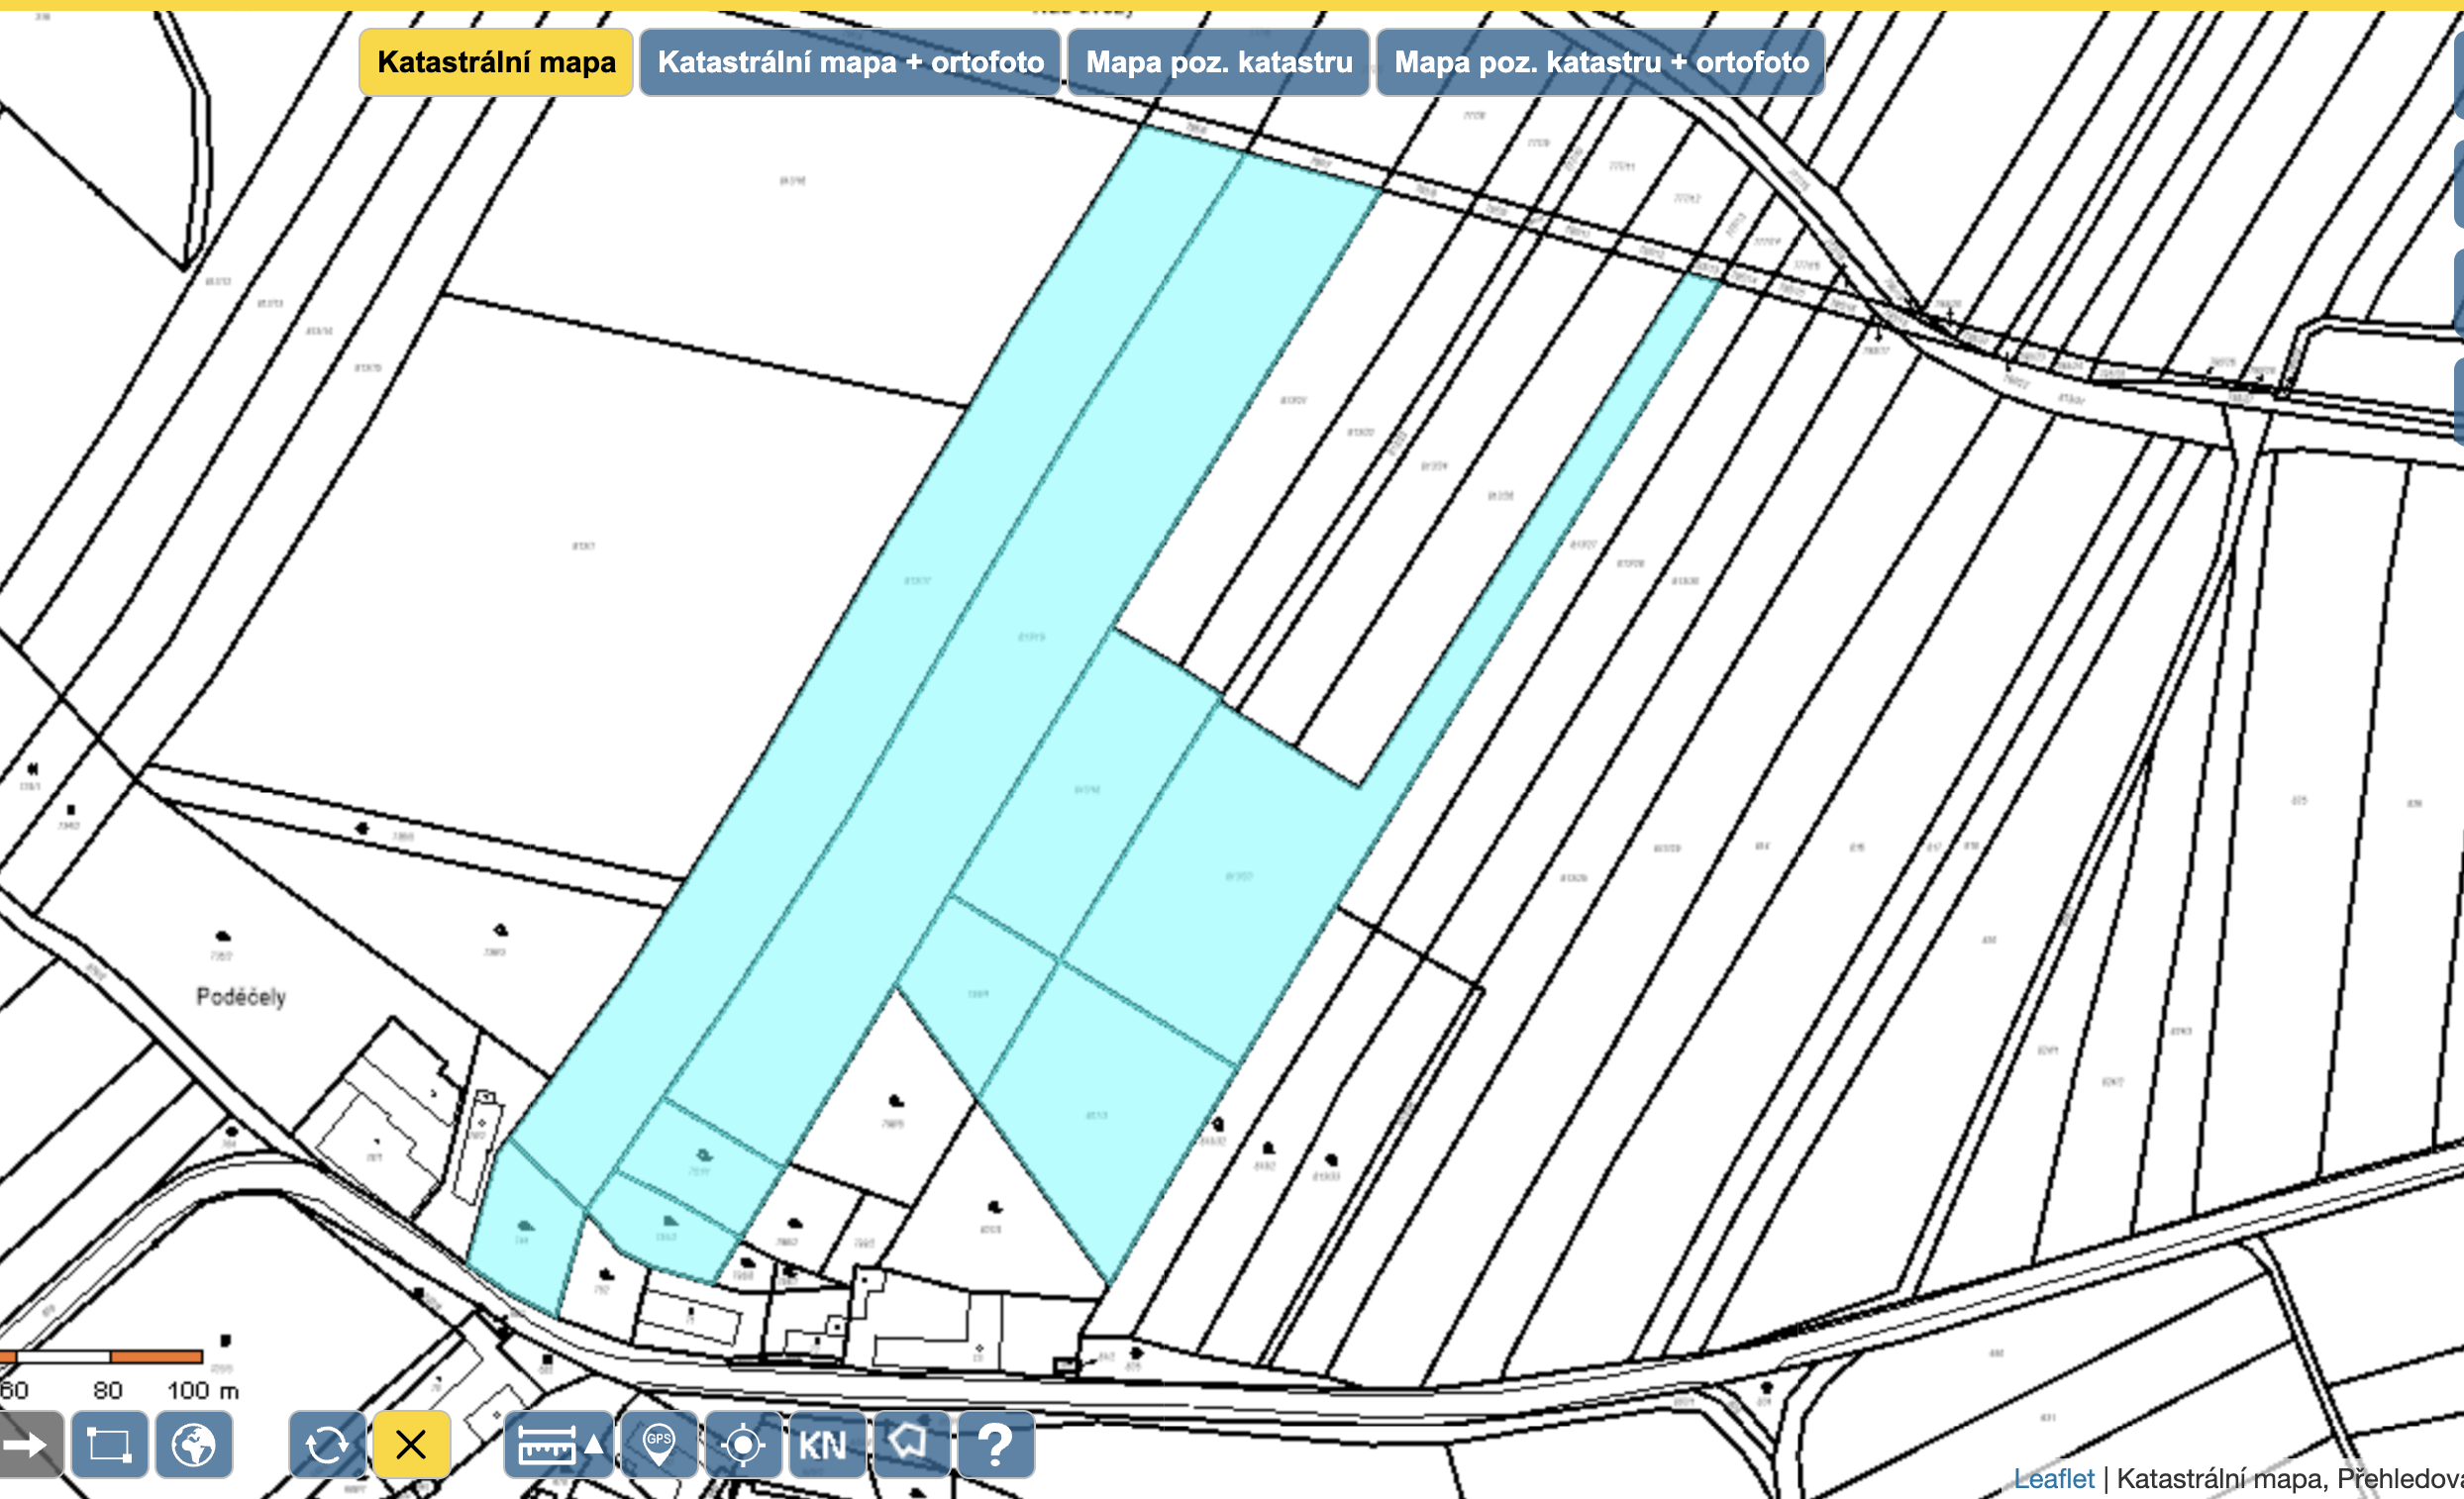2464x1499 pixels.
Task: Click the yellow X clear selection button
Action: [411, 1445]
